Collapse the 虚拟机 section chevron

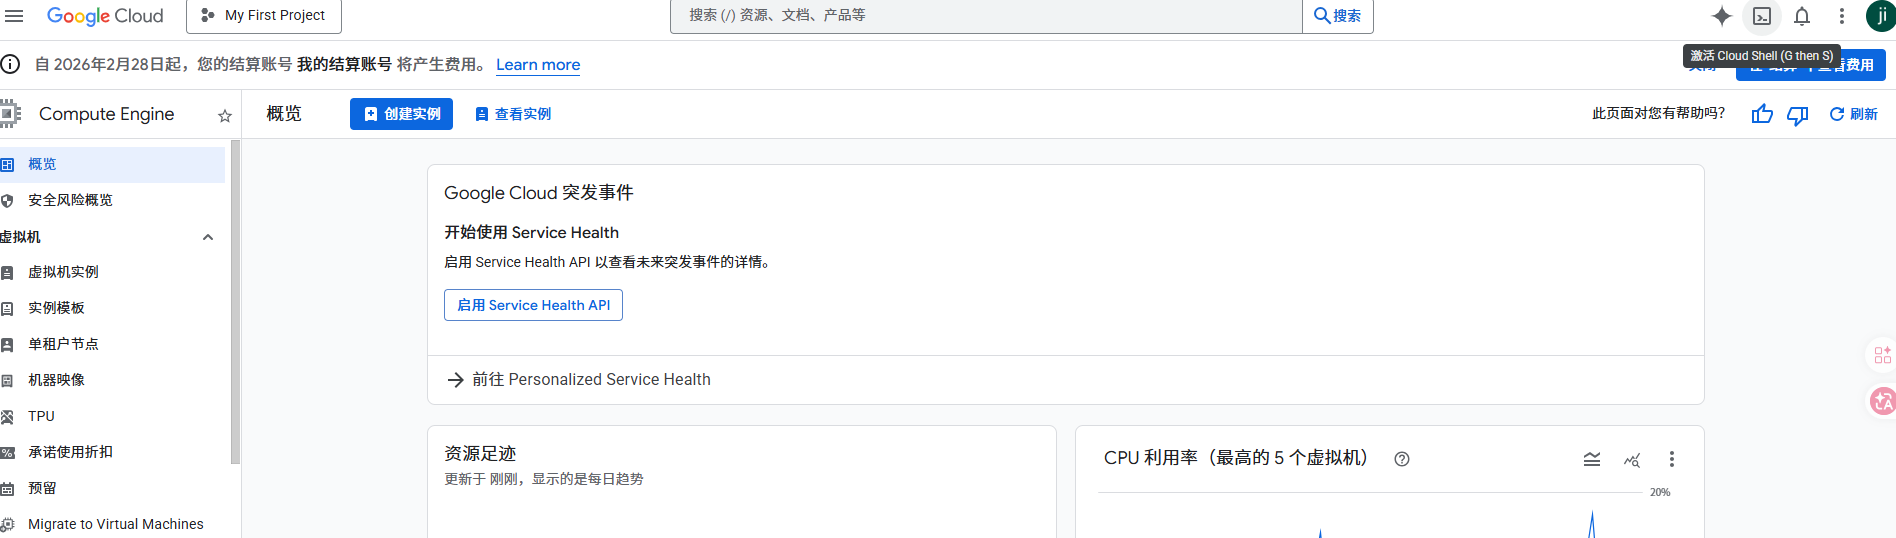208,237
